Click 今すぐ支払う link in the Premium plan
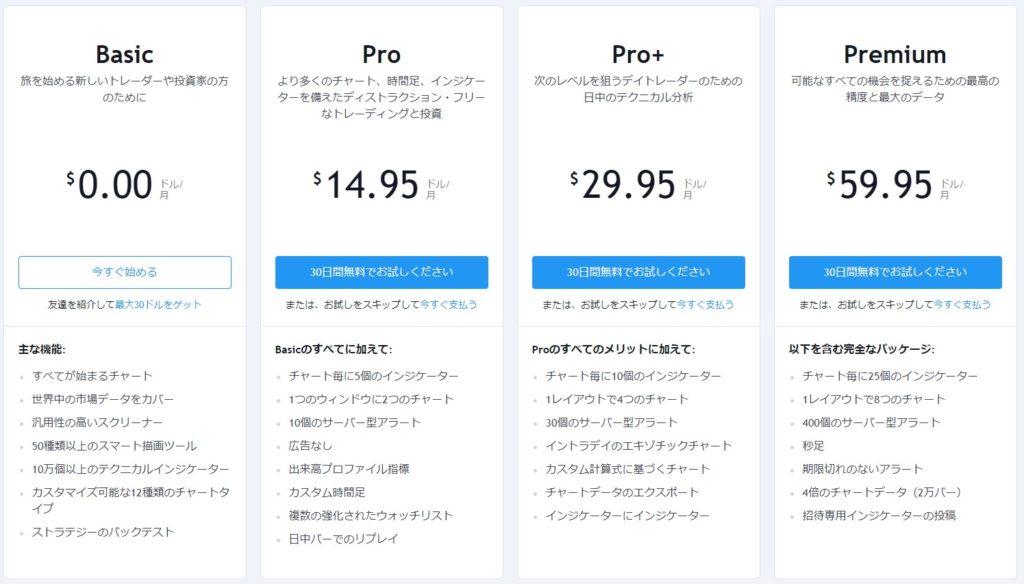The width and height of the screenshot is (1024, 584). click(962, 304)
